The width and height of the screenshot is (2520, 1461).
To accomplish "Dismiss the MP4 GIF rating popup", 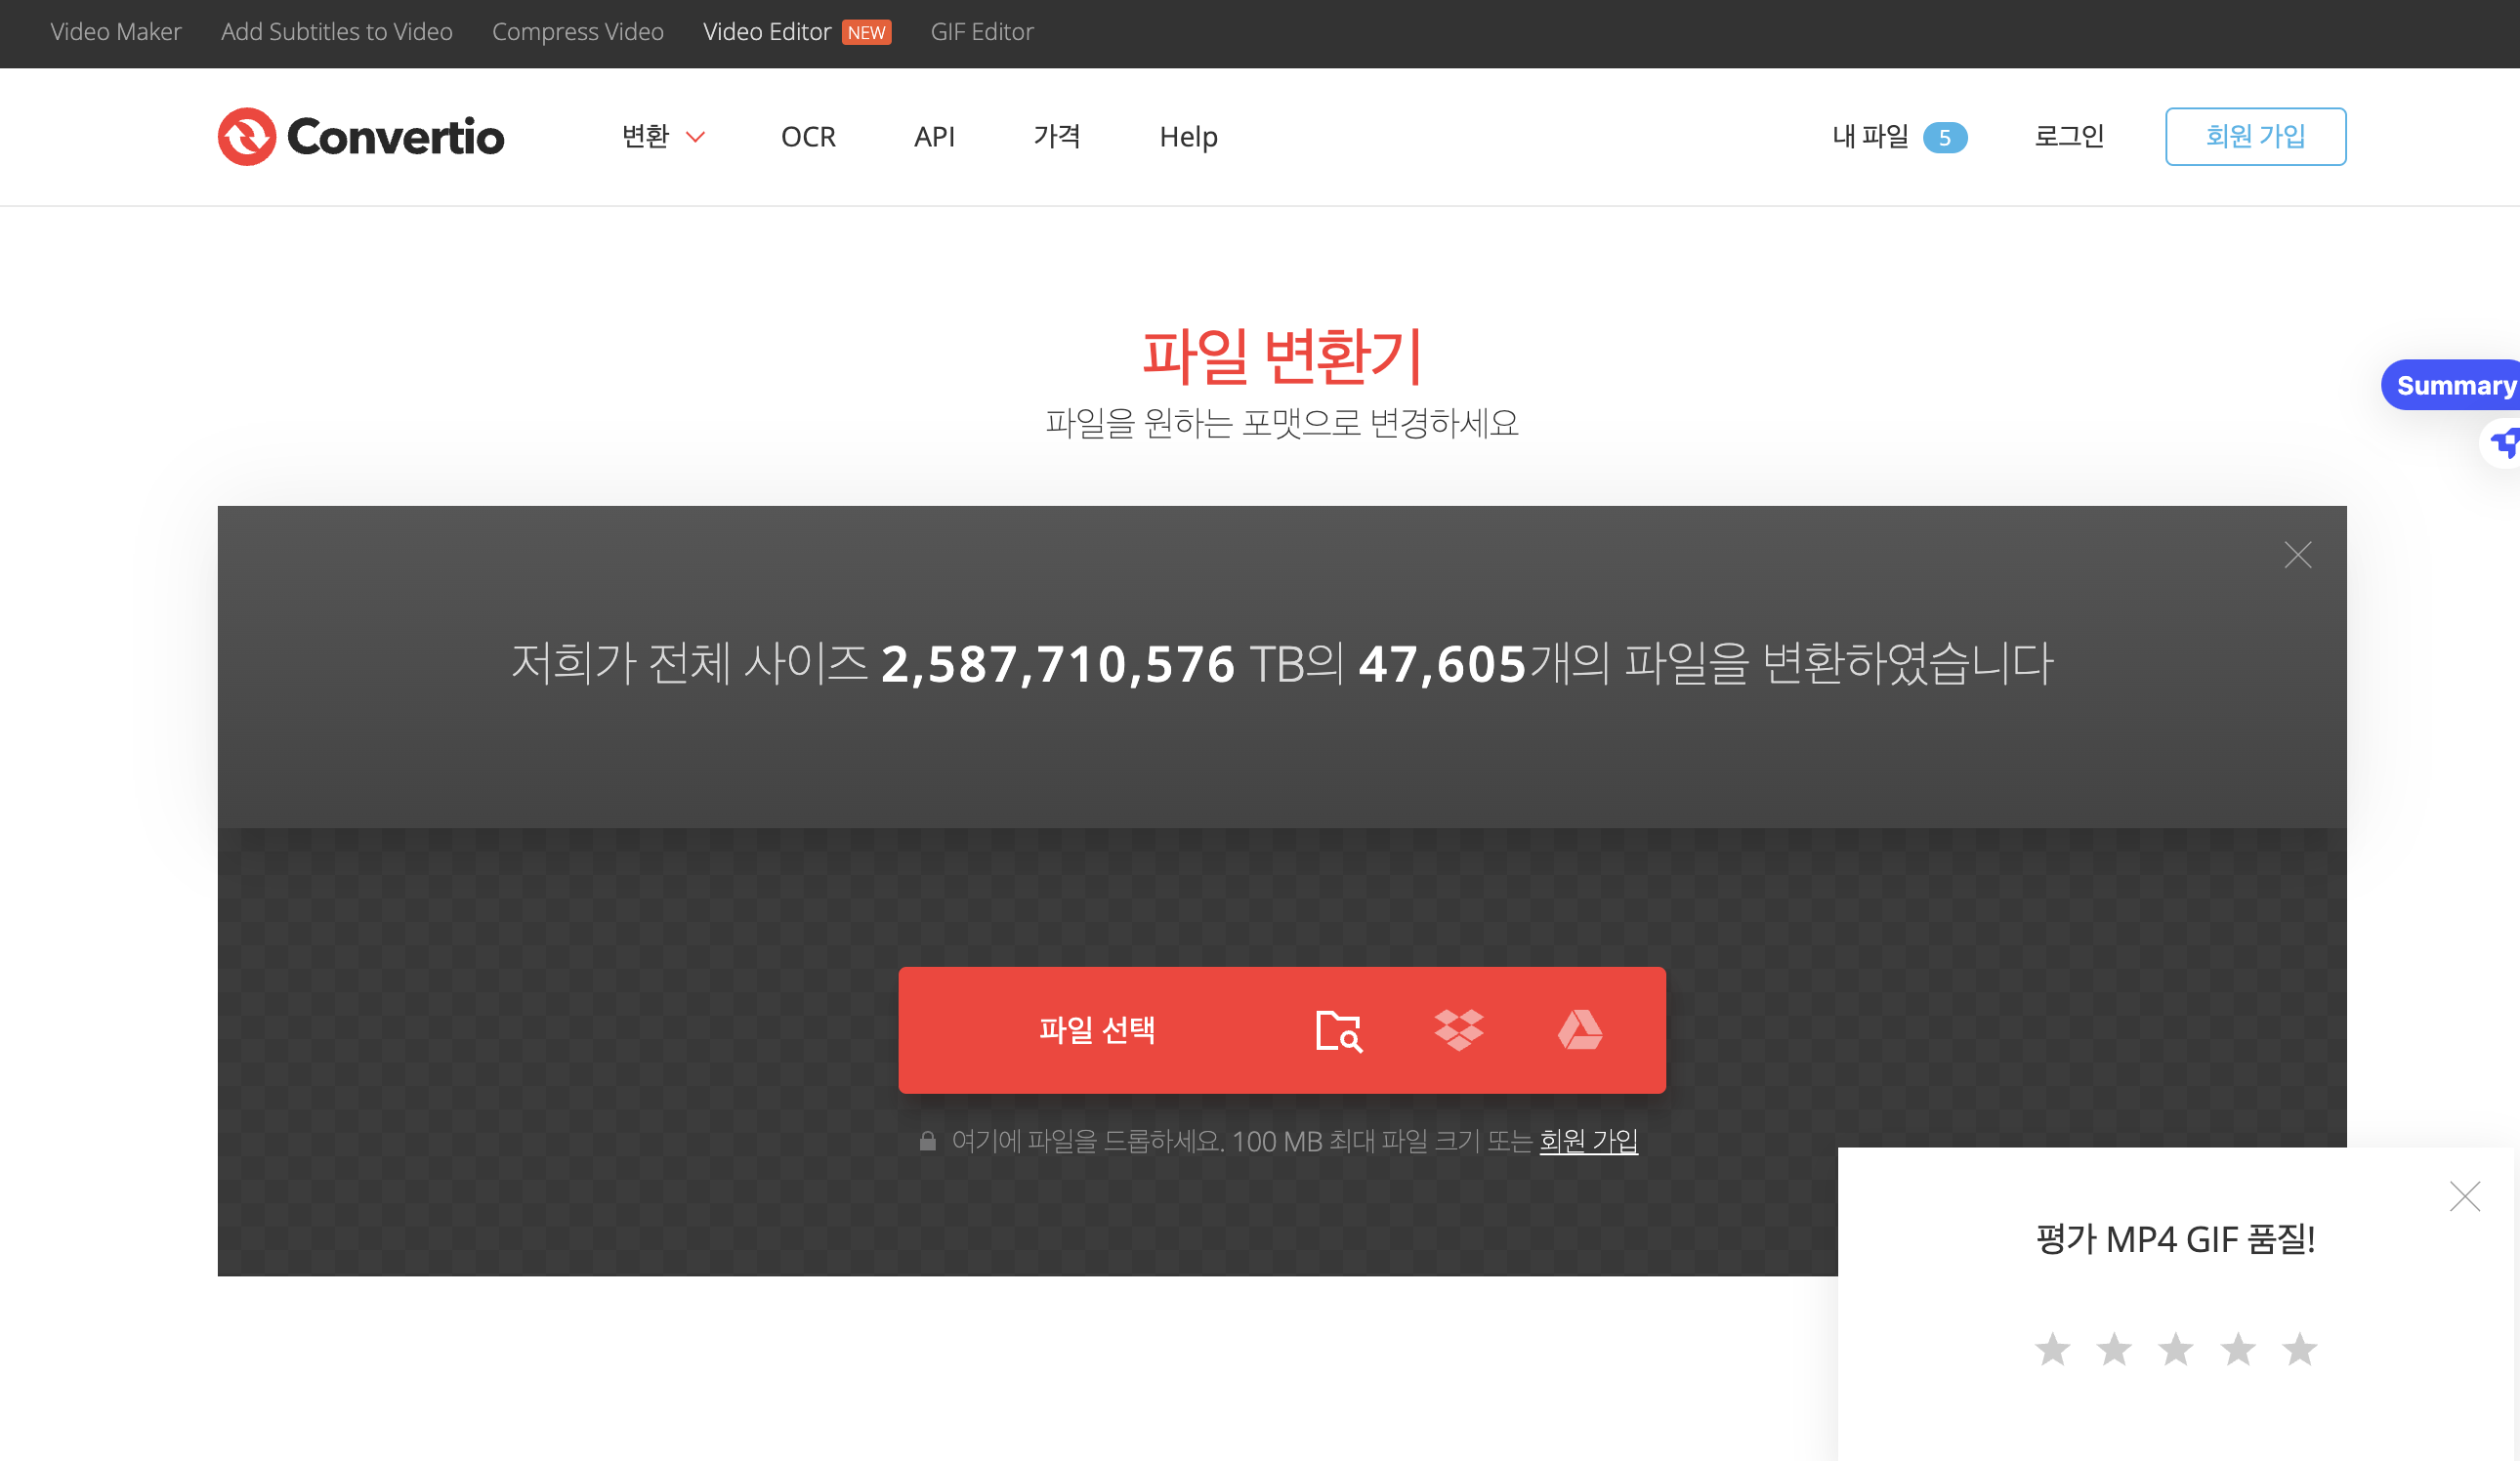I will pyautogui.click(x=2464, y=1196).
